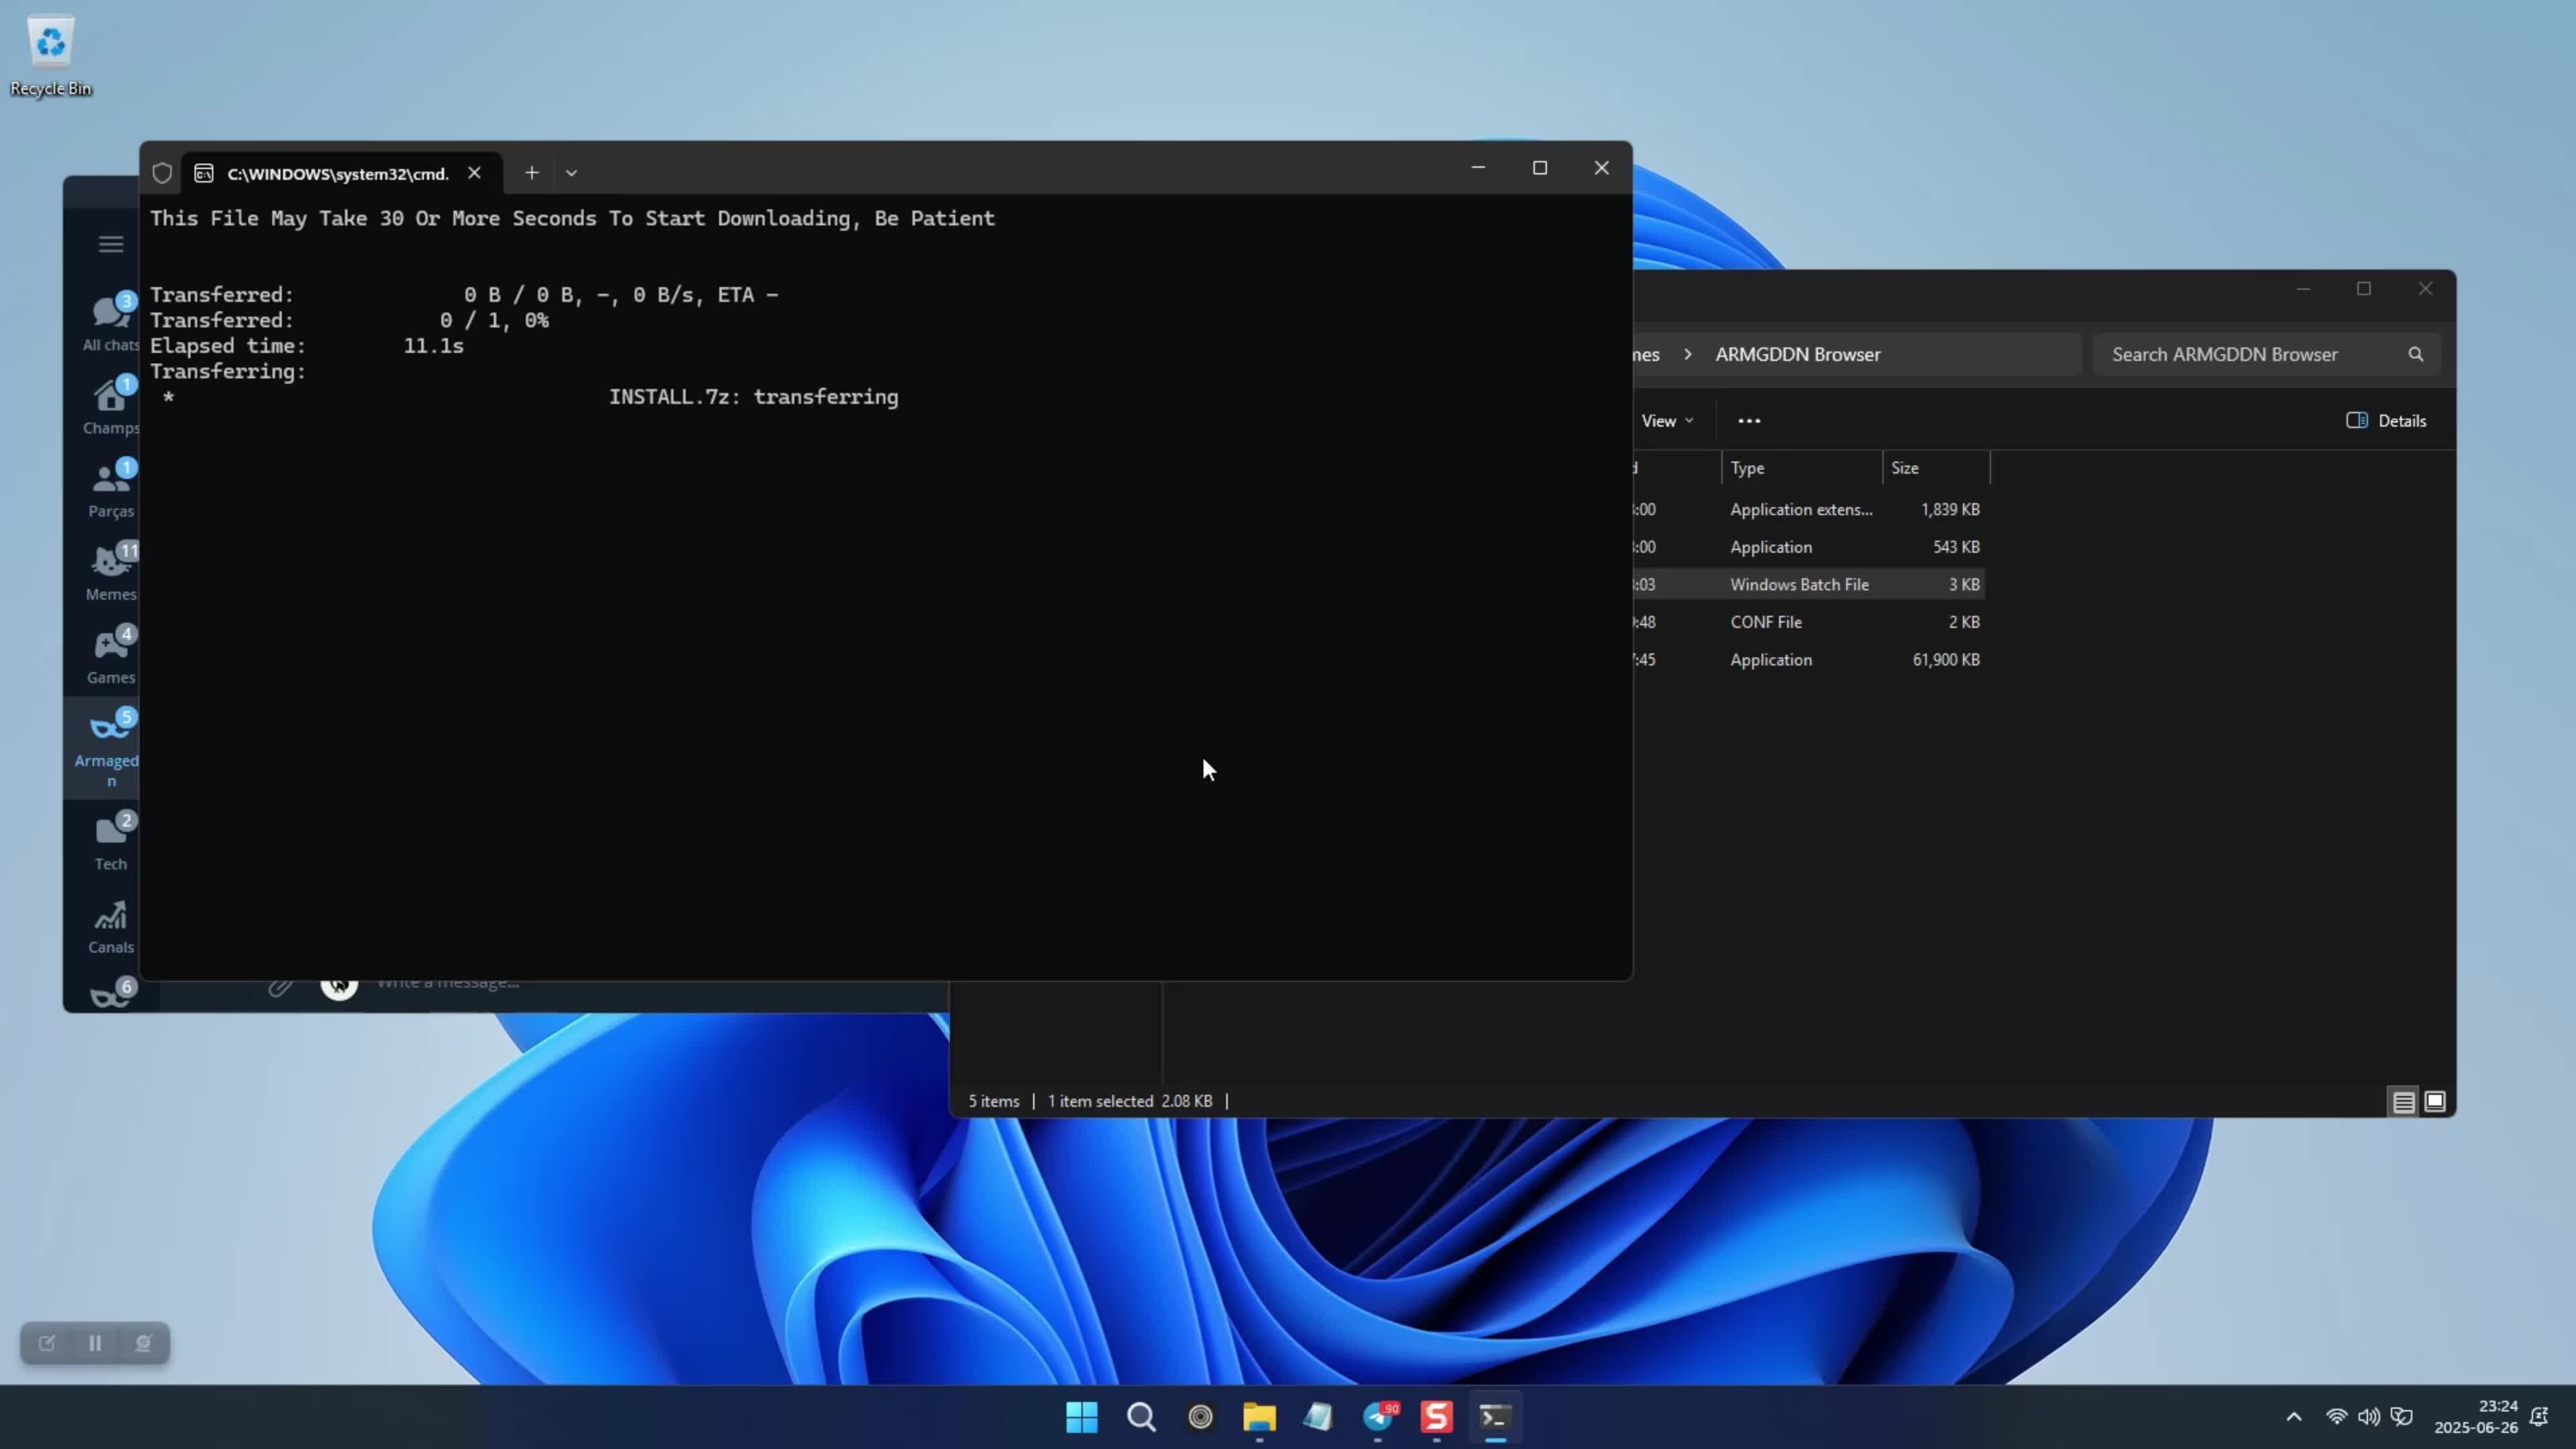Click the ARMGDDN Browser breadcrumb
This screenshot has width=2576, height=1449.
(x=1797, y=354)
